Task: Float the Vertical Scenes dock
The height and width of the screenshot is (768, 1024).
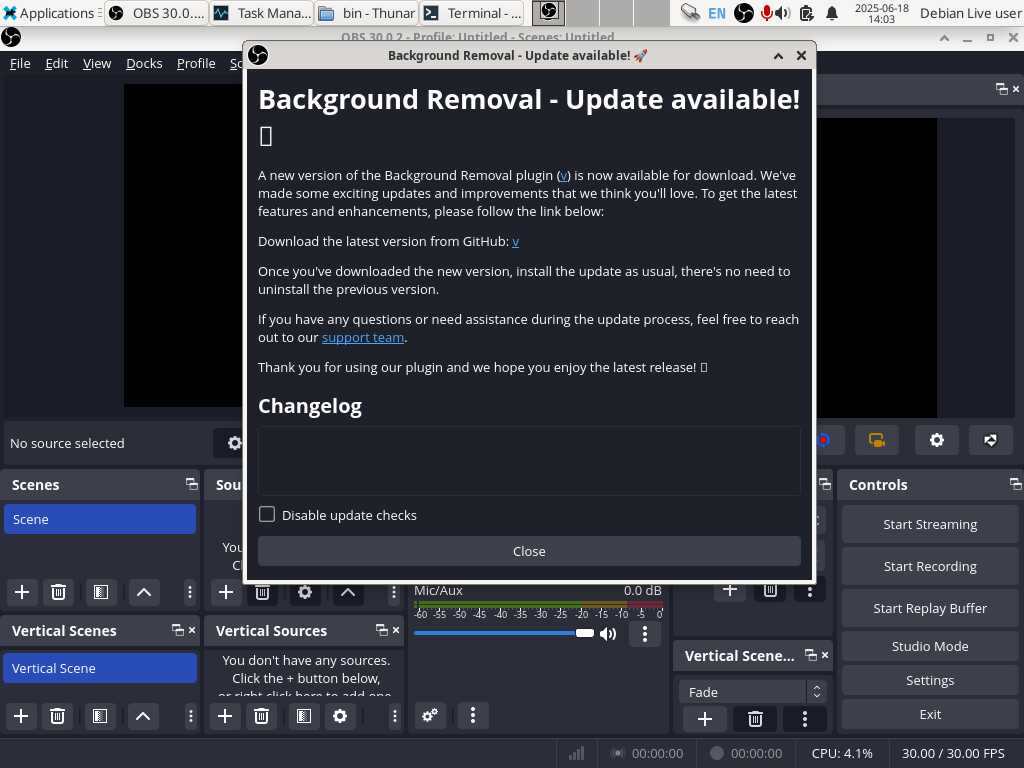Action: coord(178,630)
